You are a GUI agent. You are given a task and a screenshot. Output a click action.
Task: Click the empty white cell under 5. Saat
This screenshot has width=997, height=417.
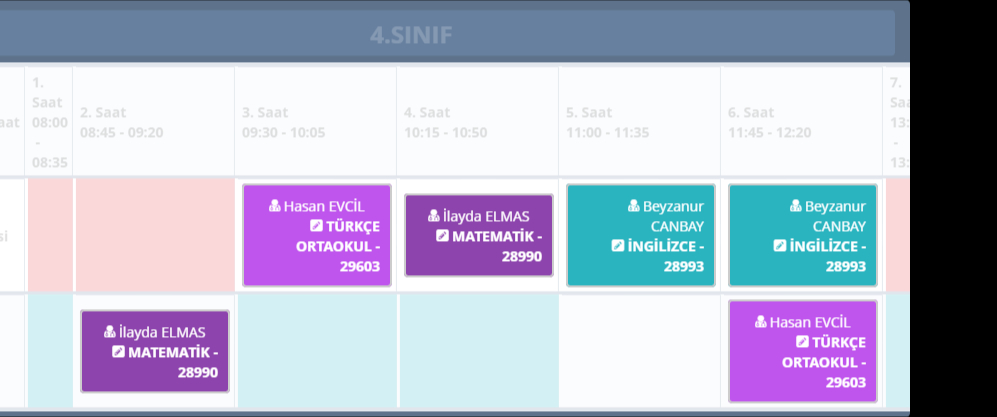tap(640, 350)
